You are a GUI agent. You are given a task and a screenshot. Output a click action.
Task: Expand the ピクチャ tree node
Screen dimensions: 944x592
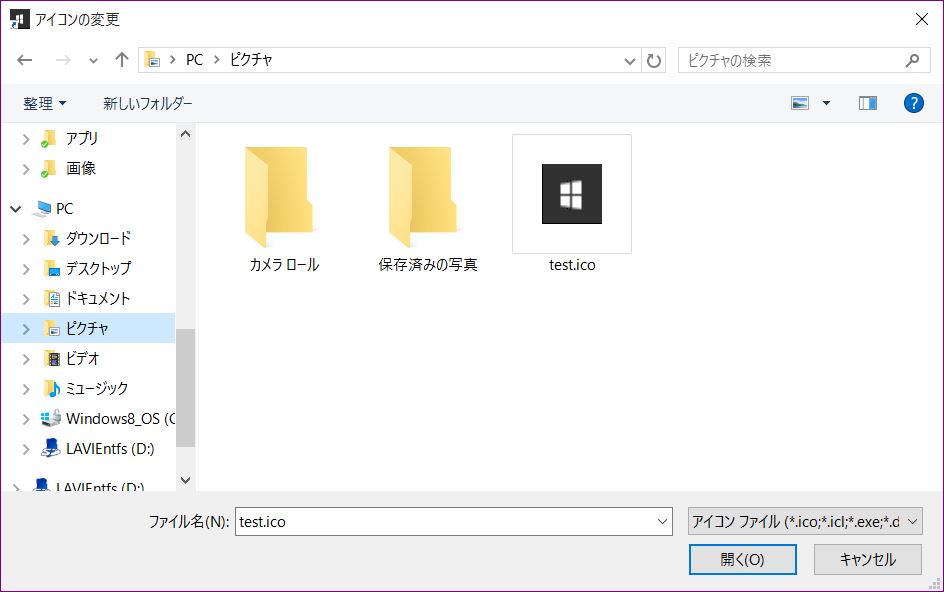(26, 329)
